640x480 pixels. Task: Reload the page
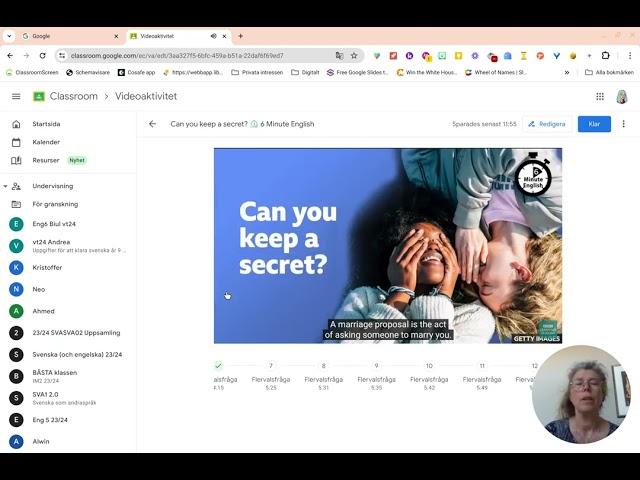42,56
